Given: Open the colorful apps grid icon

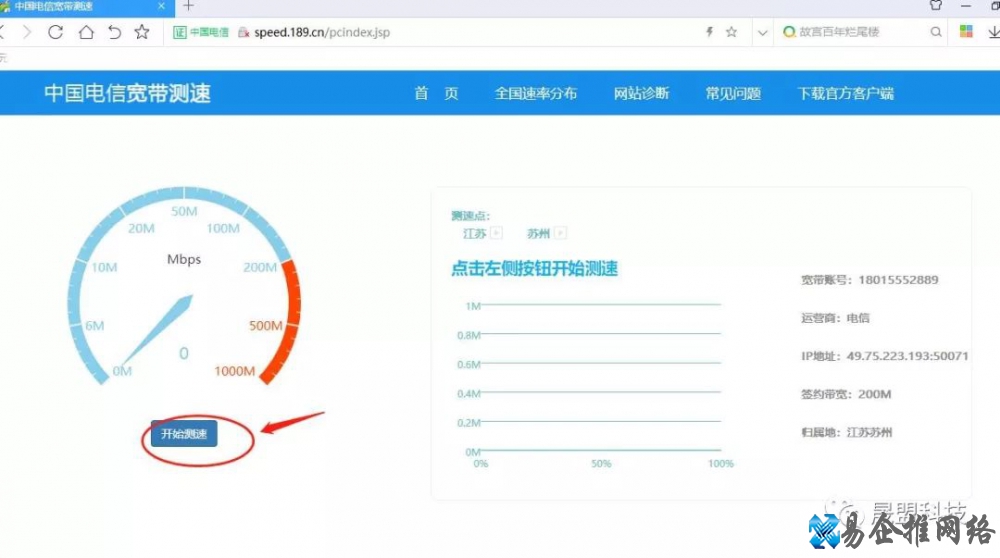Looking at the screenshot, I should 966,32.
